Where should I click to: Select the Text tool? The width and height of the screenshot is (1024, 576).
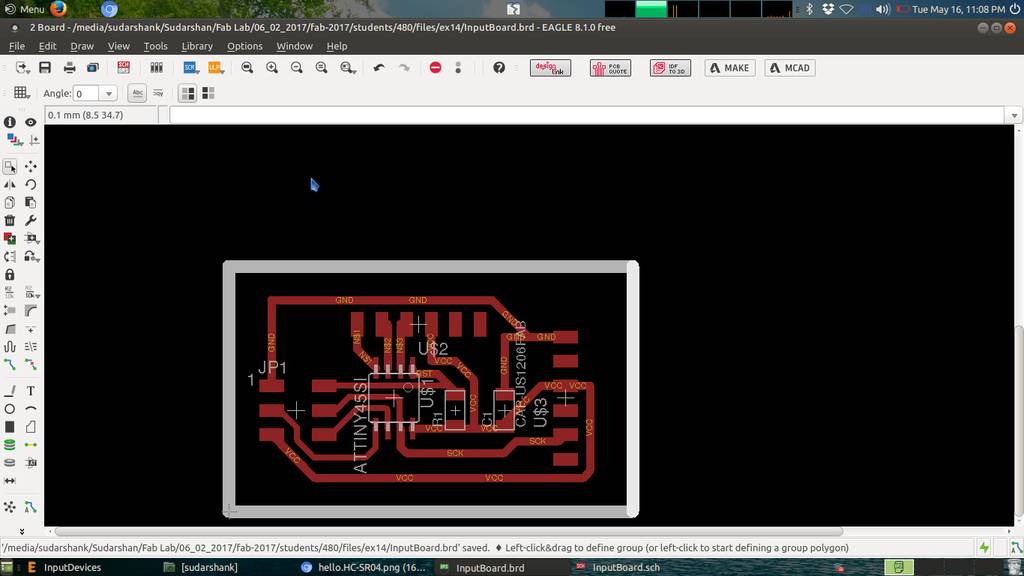31,391
